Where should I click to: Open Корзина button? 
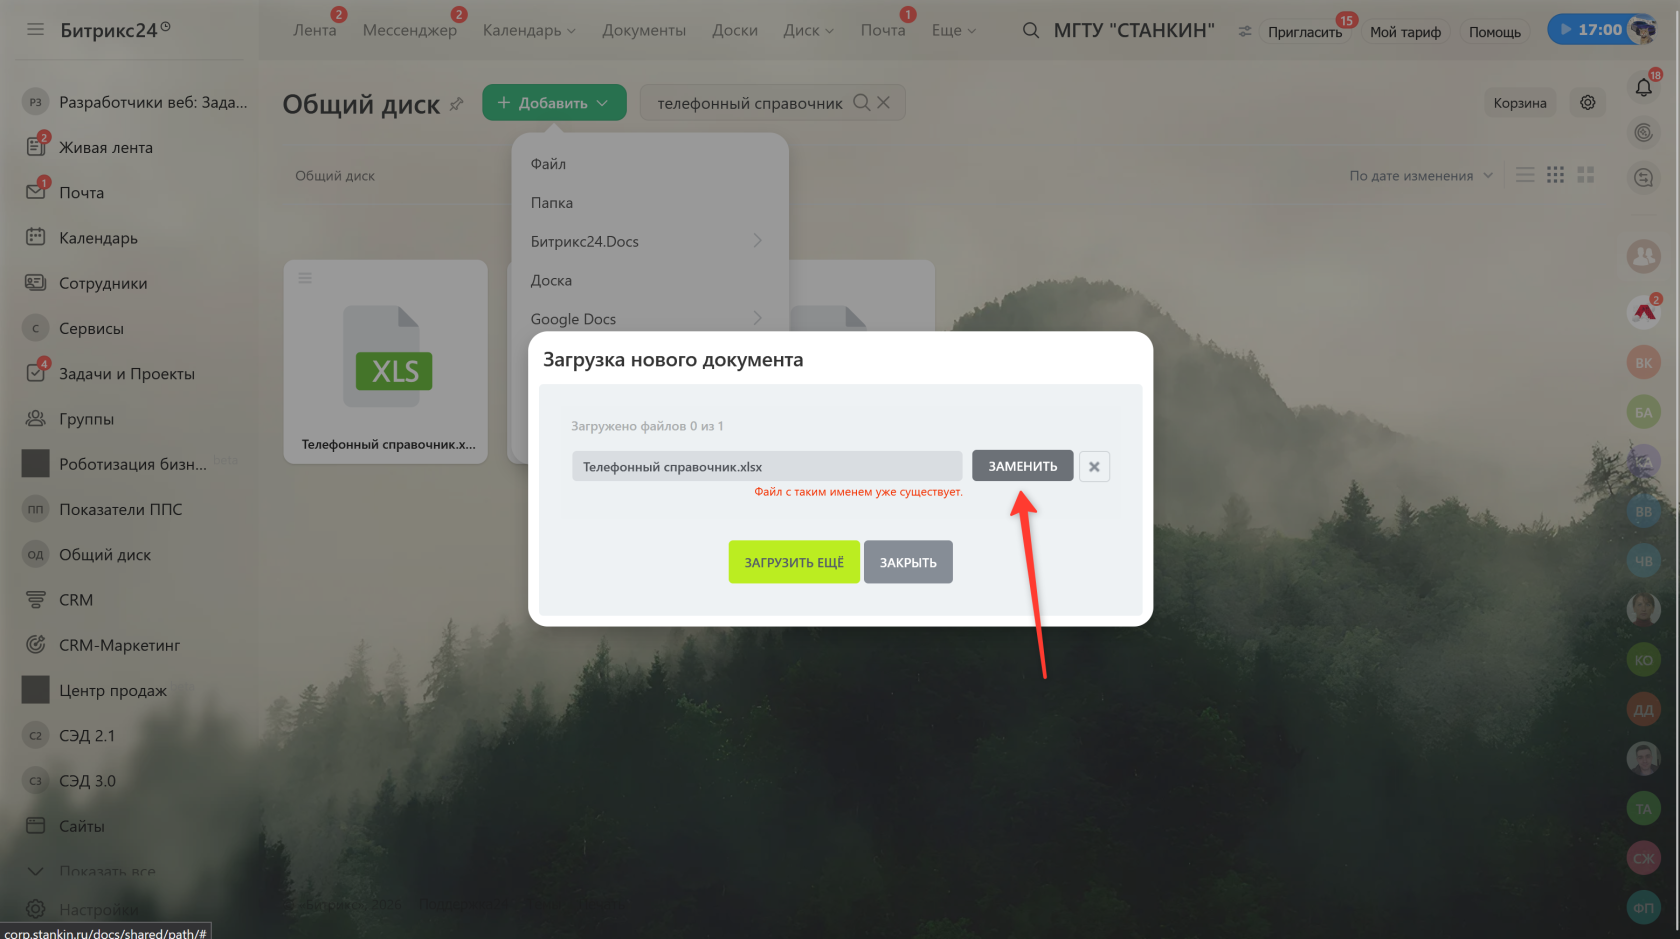(1519, 103)
